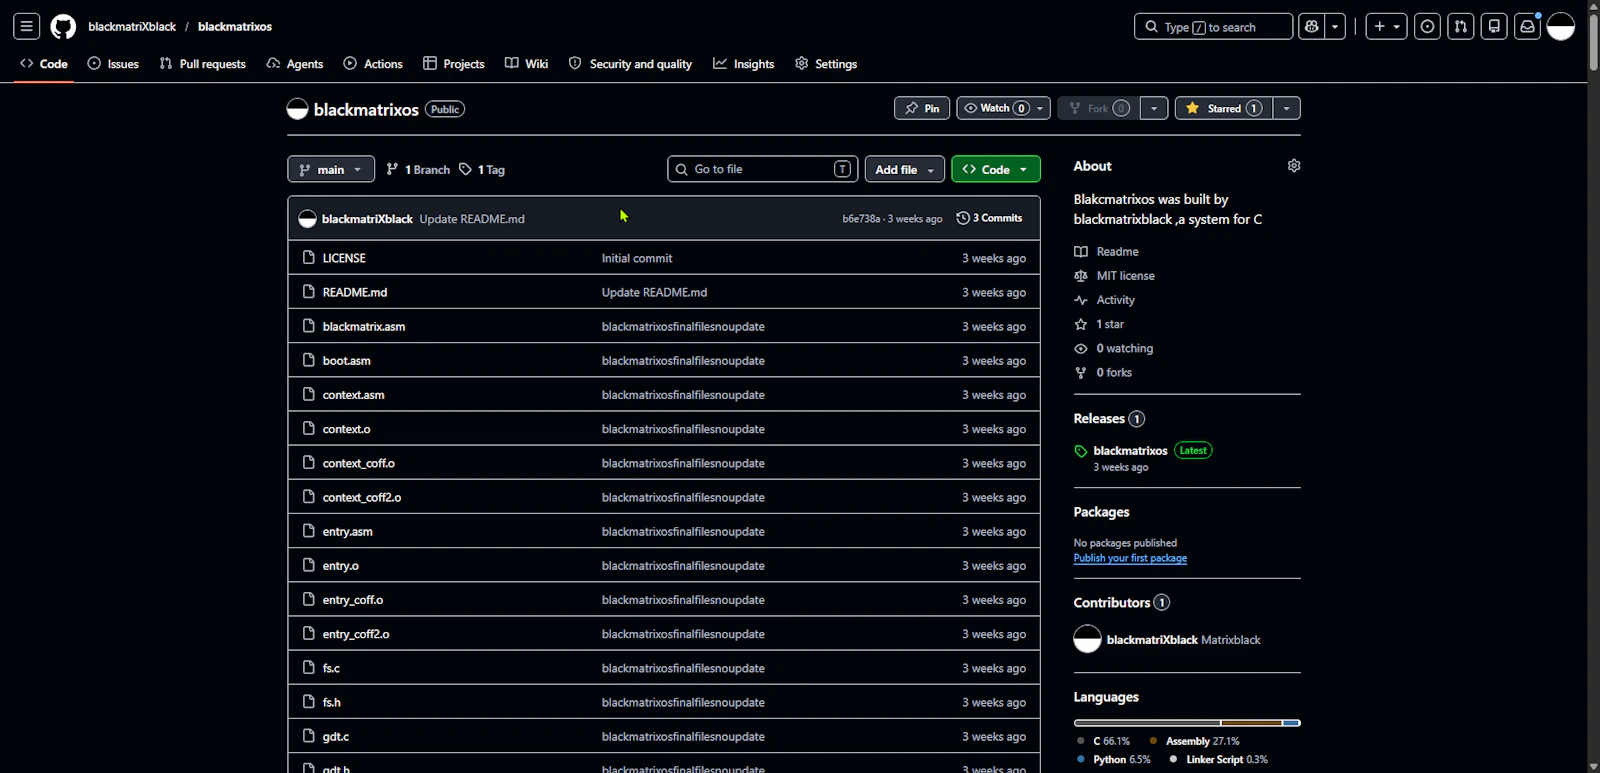Open the main branch dropdown
Screen dimensions: 1600x773
click(331, 169)
